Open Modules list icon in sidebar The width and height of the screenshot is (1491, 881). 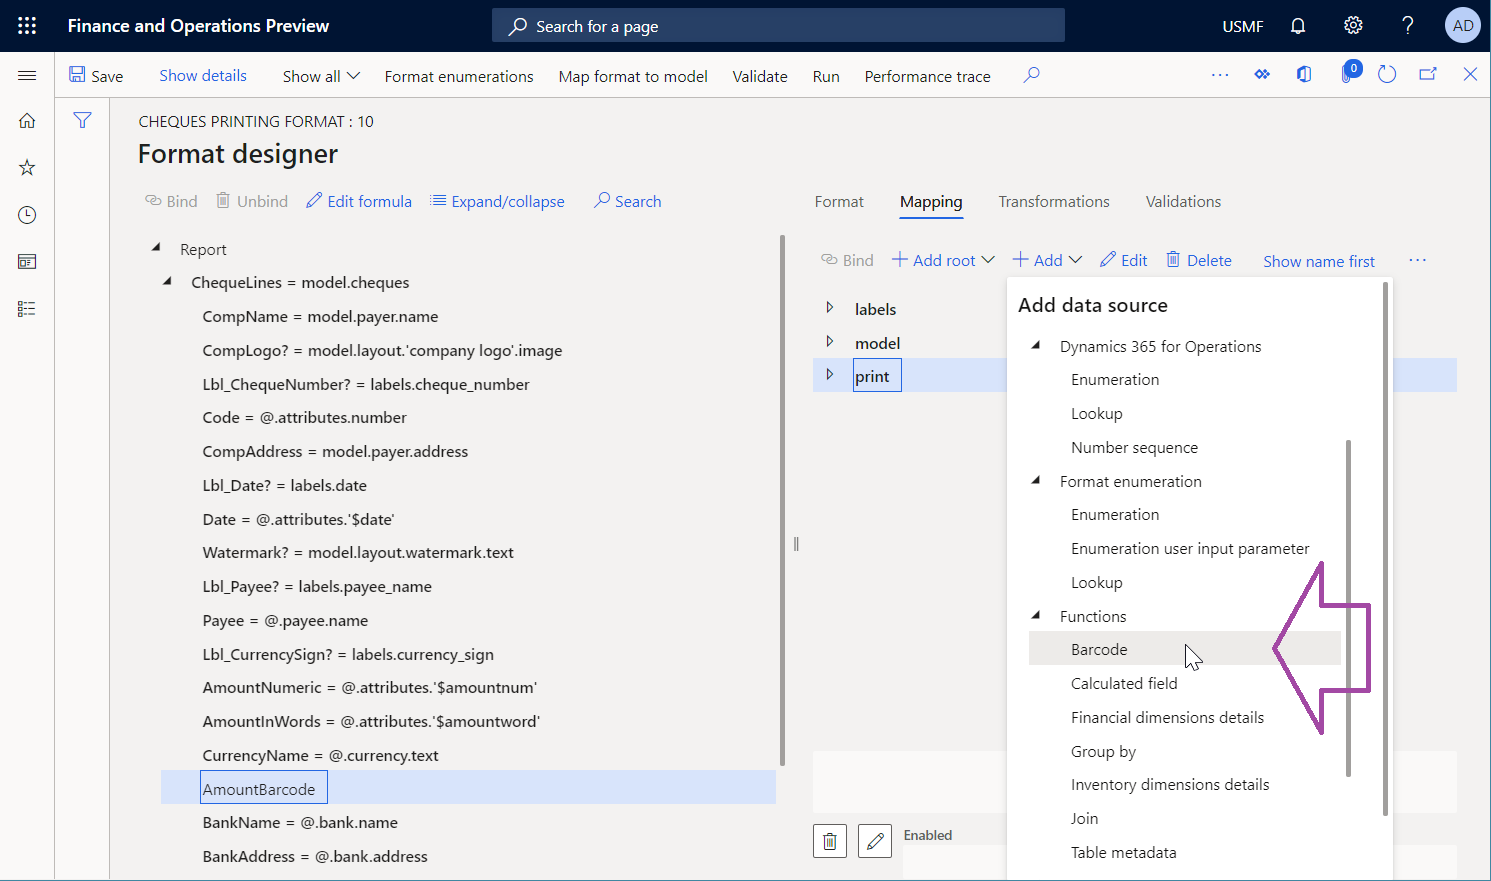tap(27, 309)
